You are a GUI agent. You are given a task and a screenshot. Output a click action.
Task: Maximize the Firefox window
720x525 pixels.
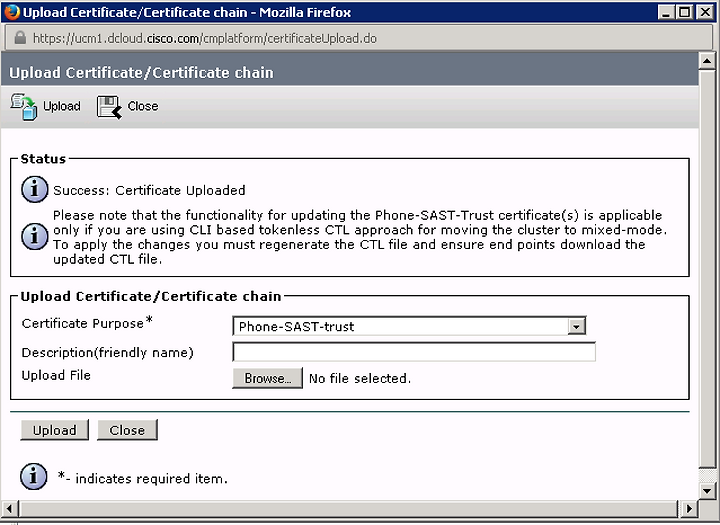click(684, 11)
